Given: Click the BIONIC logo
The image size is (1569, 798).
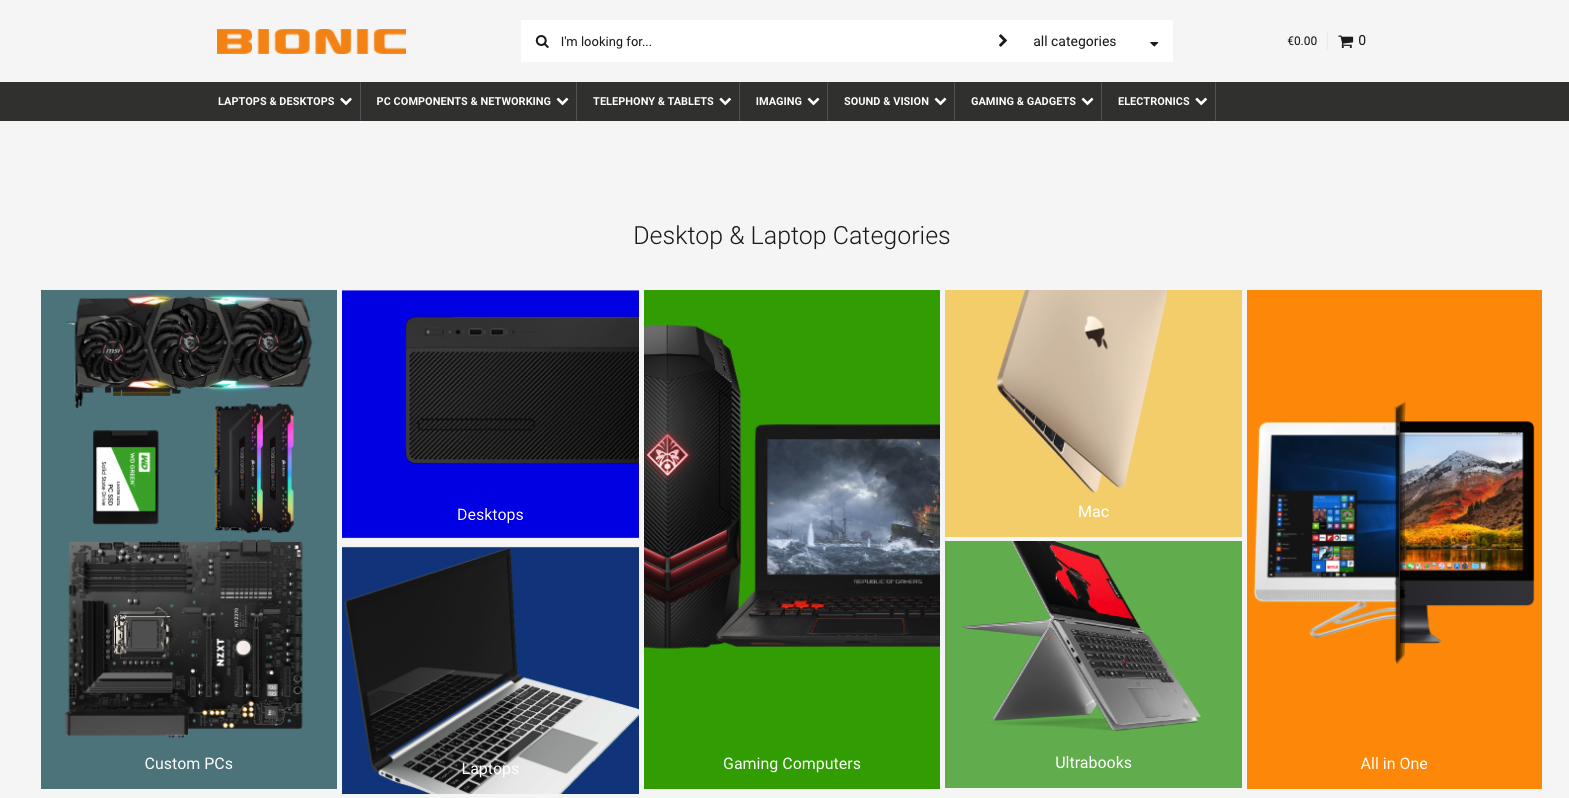Looking at the screenshot, I should (311, 41).
